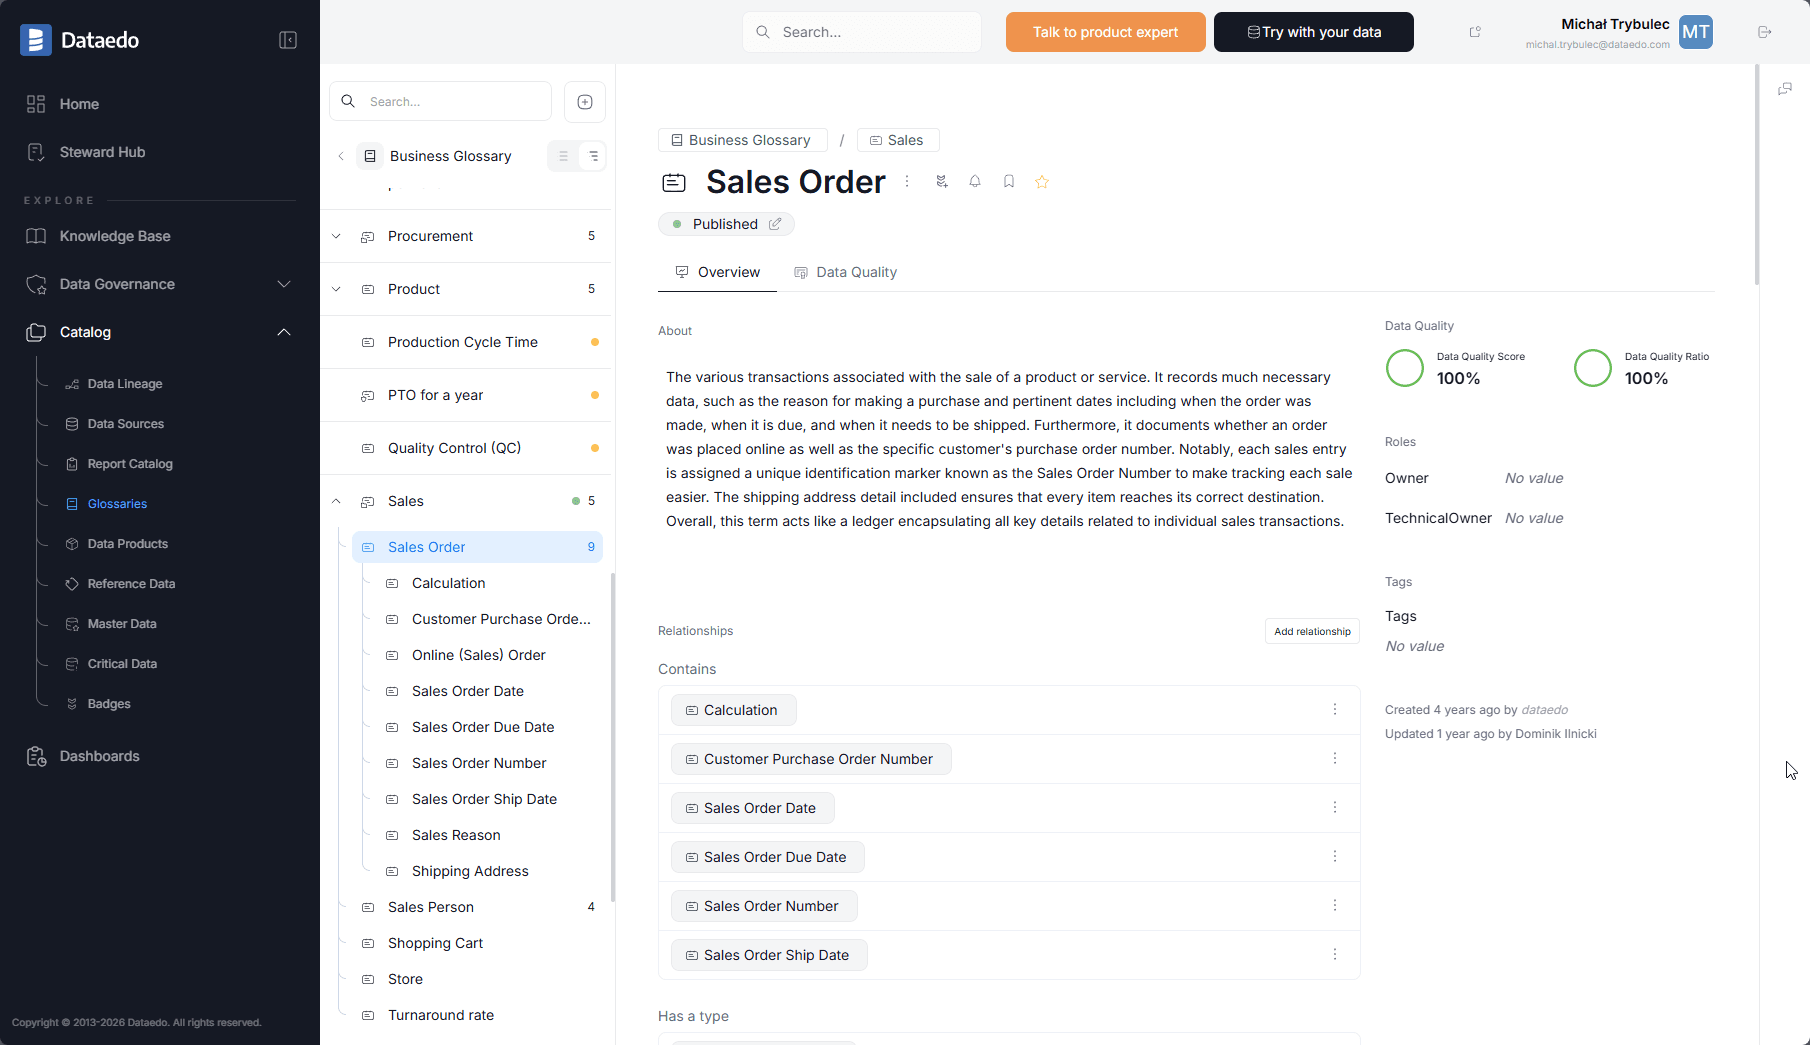Open options for Calculation relationship row
This screenshot has width=1810, height=1045.
[x=1335, y=709]
